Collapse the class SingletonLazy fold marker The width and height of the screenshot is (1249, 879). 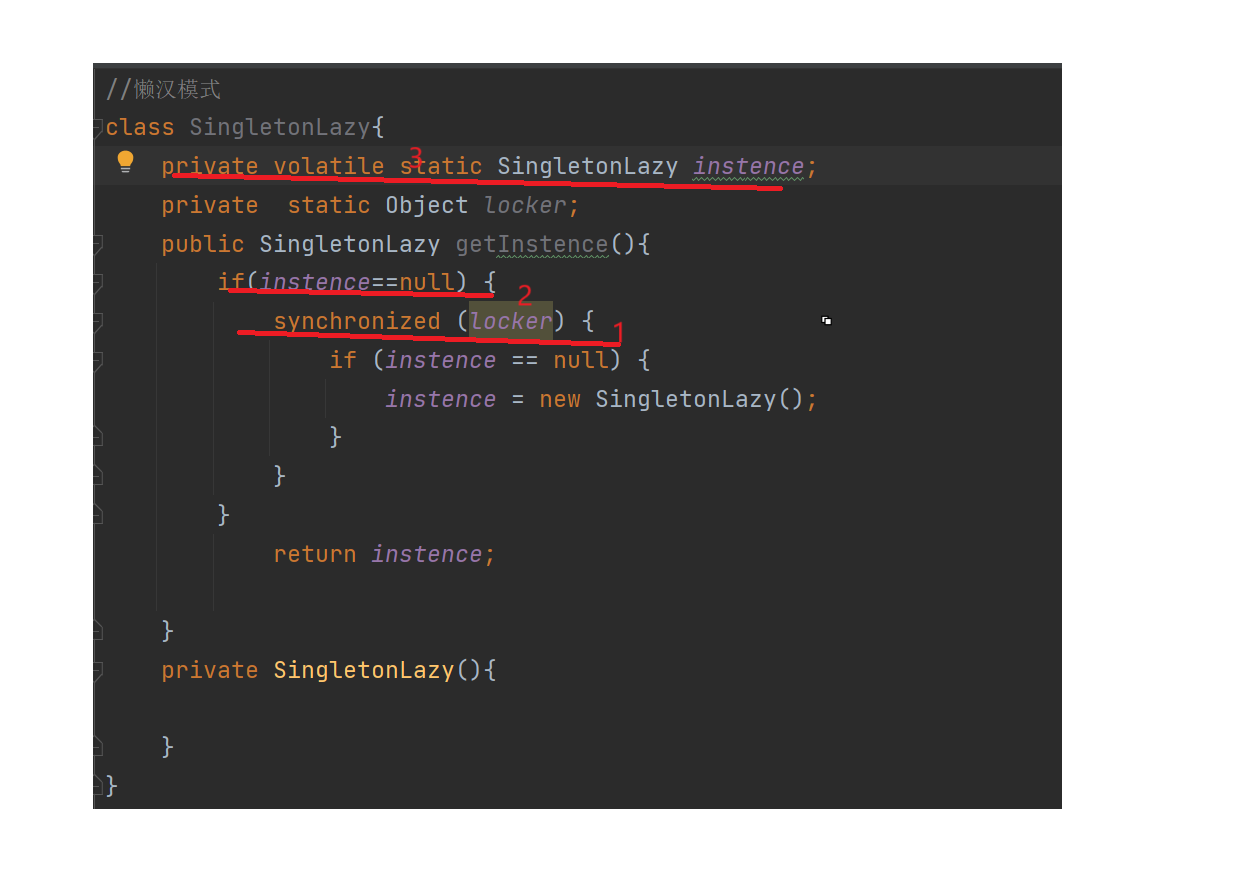[97, 127]
